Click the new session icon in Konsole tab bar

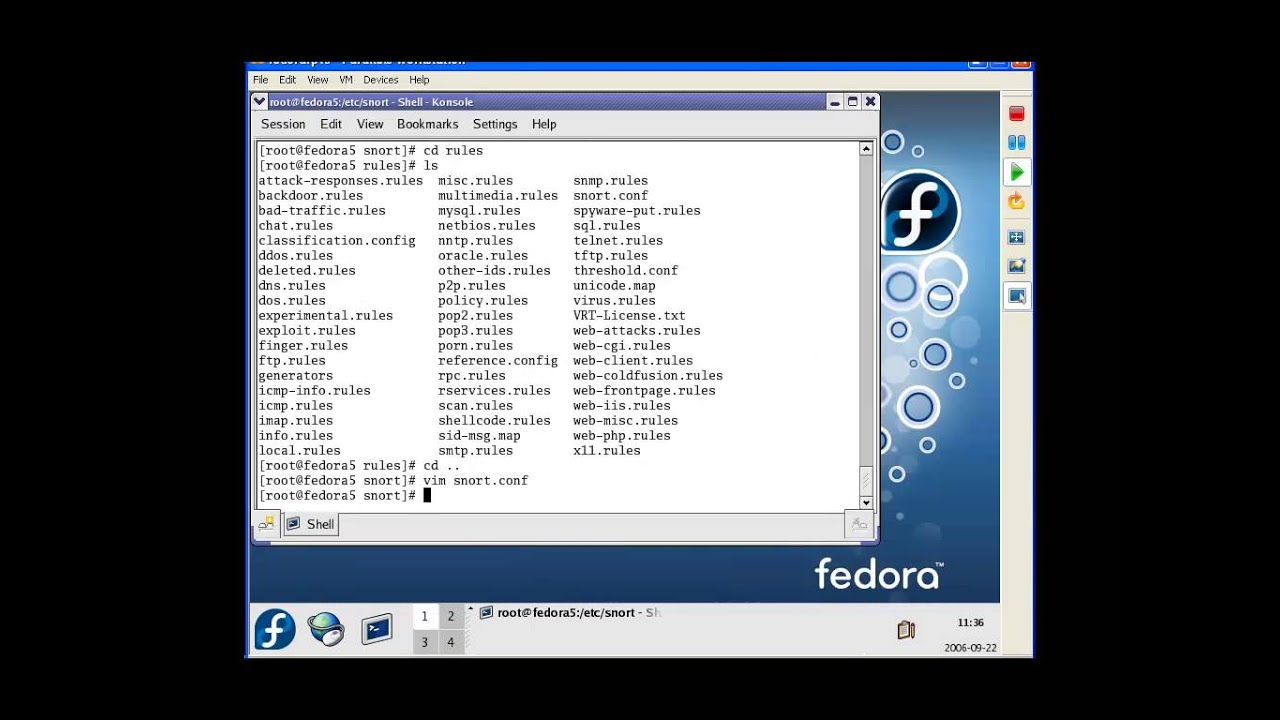coord(266,524)
